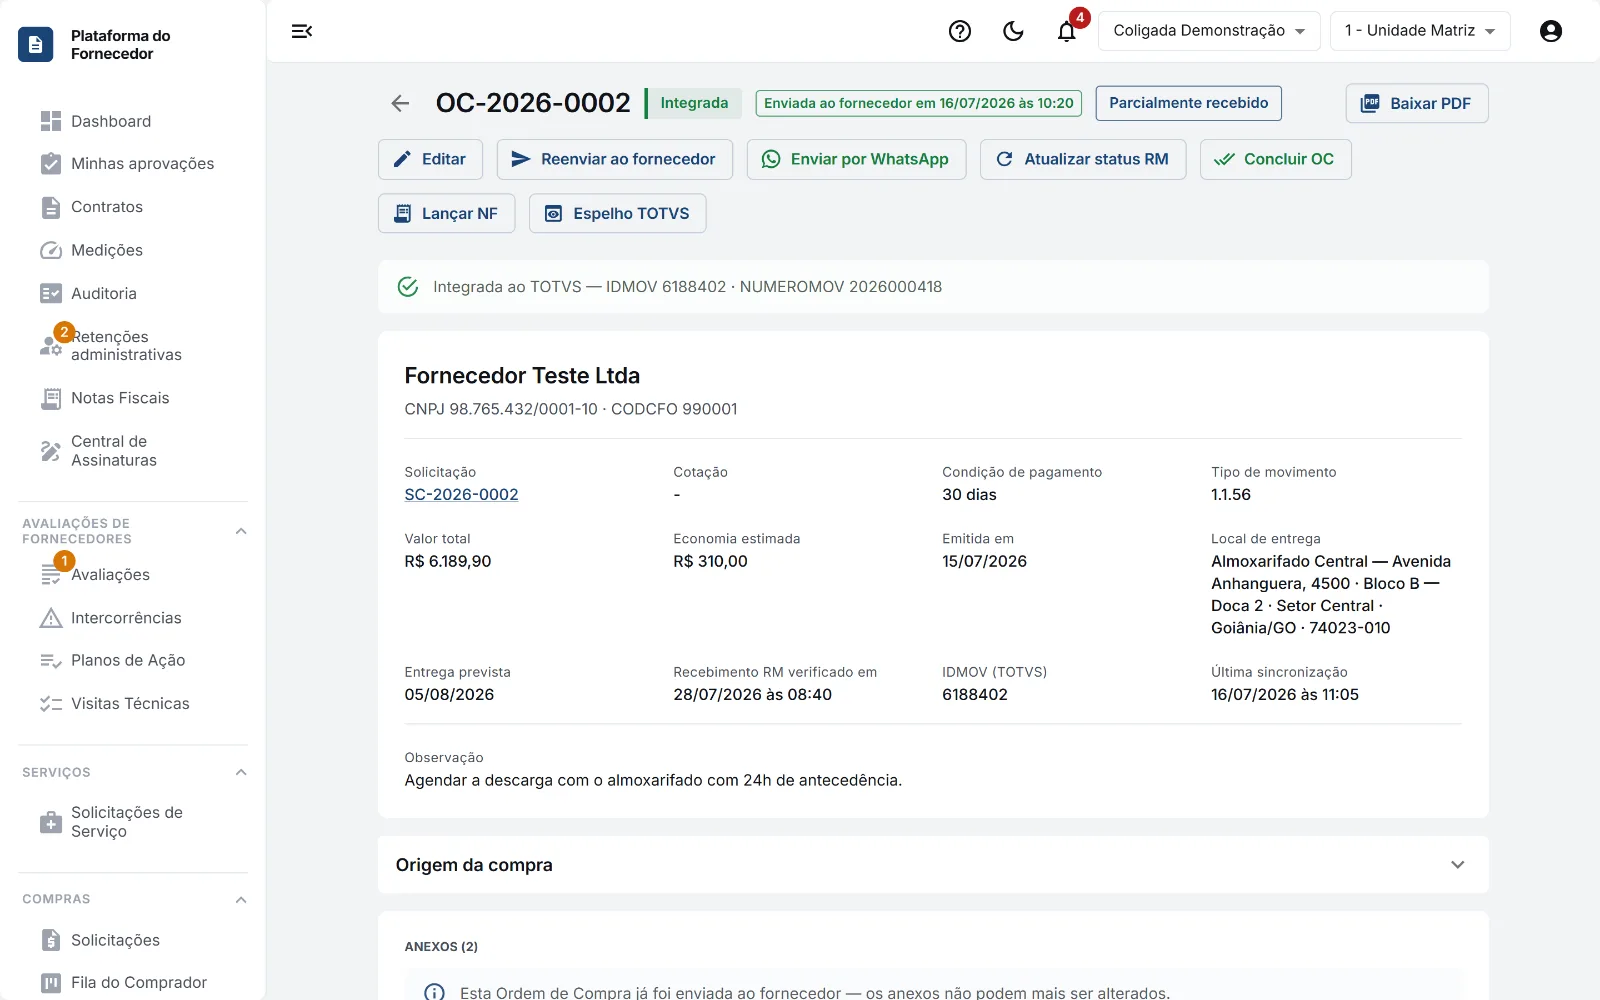Click the Integrada status chip
Viewport: 1600px width, 1000px height.
click(x=694, y=103)
